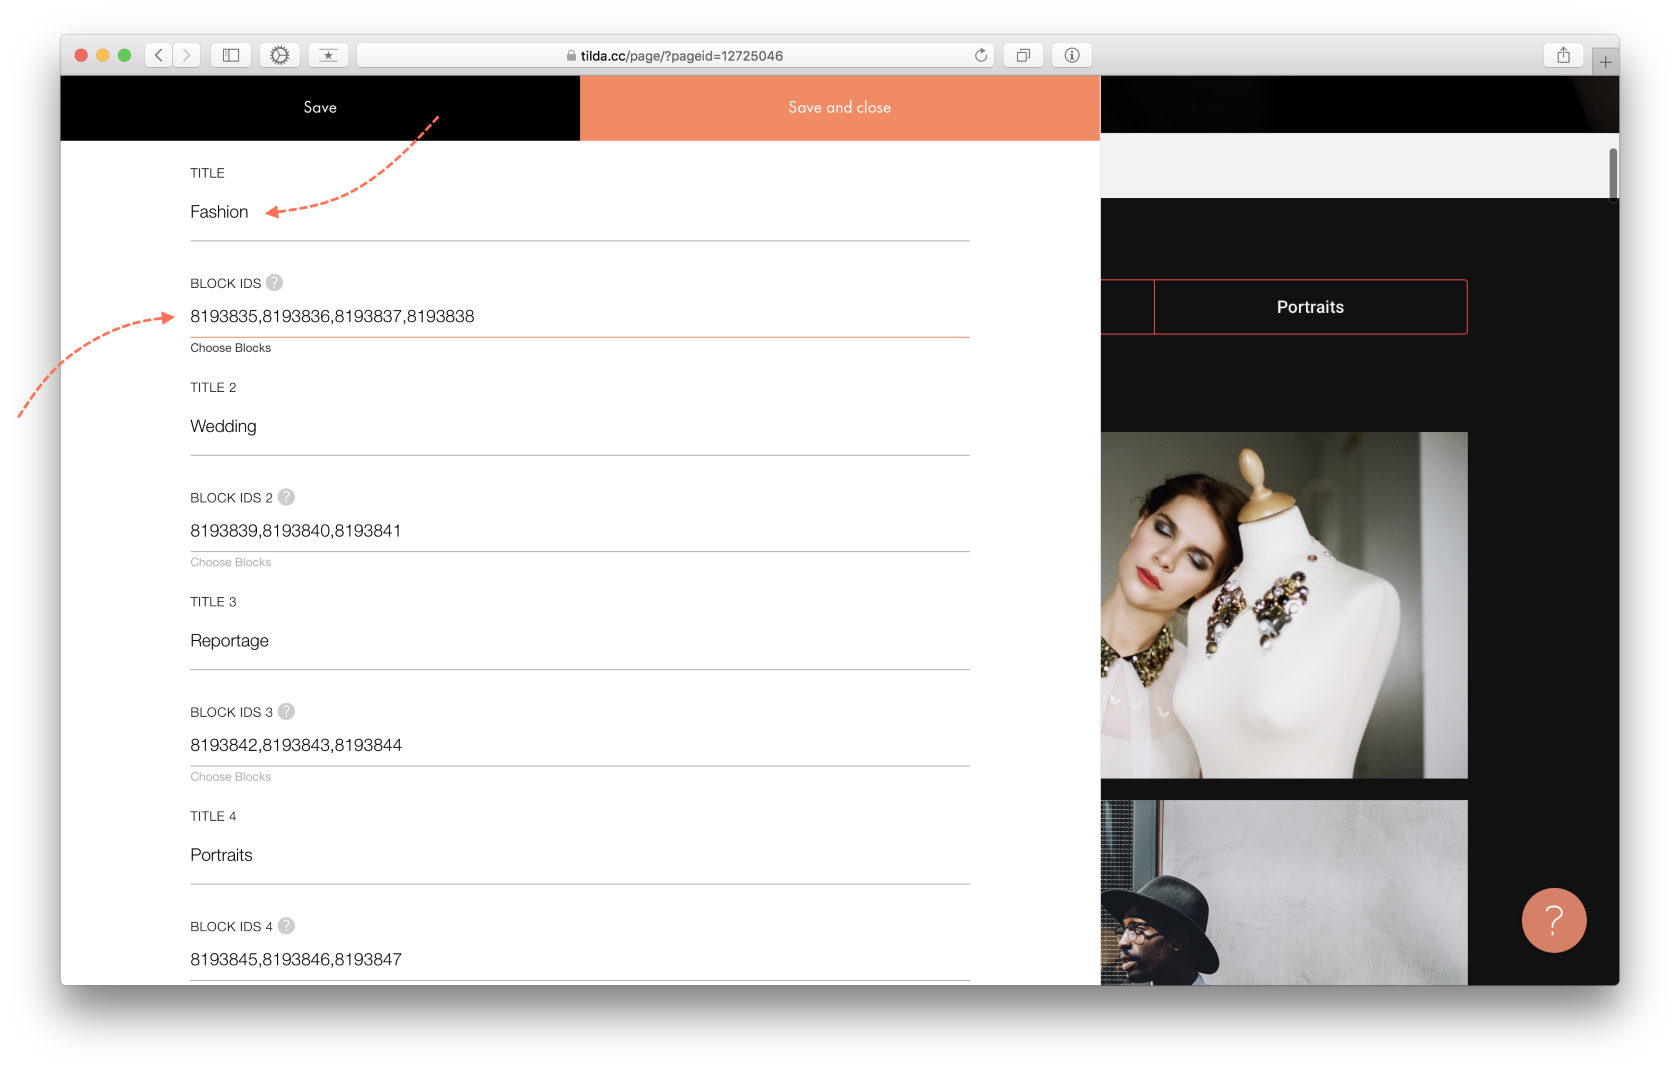Open help tooltip next to BLOCK IDS
This screenshot has height=1072, width=1680.
click(274, 283)
